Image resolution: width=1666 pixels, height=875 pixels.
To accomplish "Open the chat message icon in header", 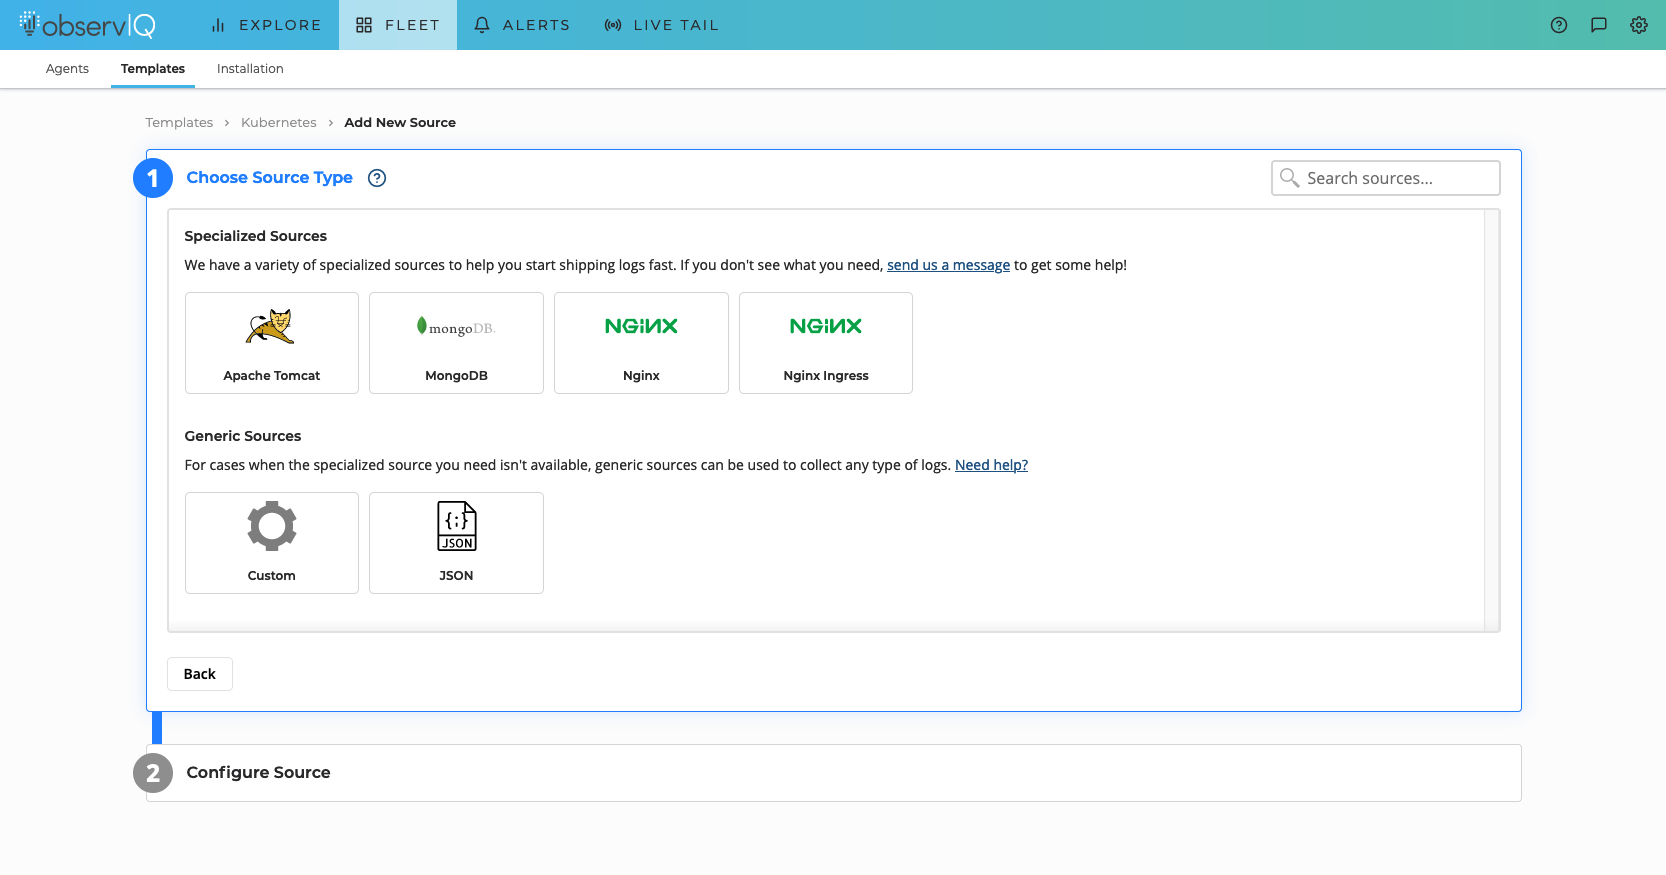I will [x=1599, y=25].
